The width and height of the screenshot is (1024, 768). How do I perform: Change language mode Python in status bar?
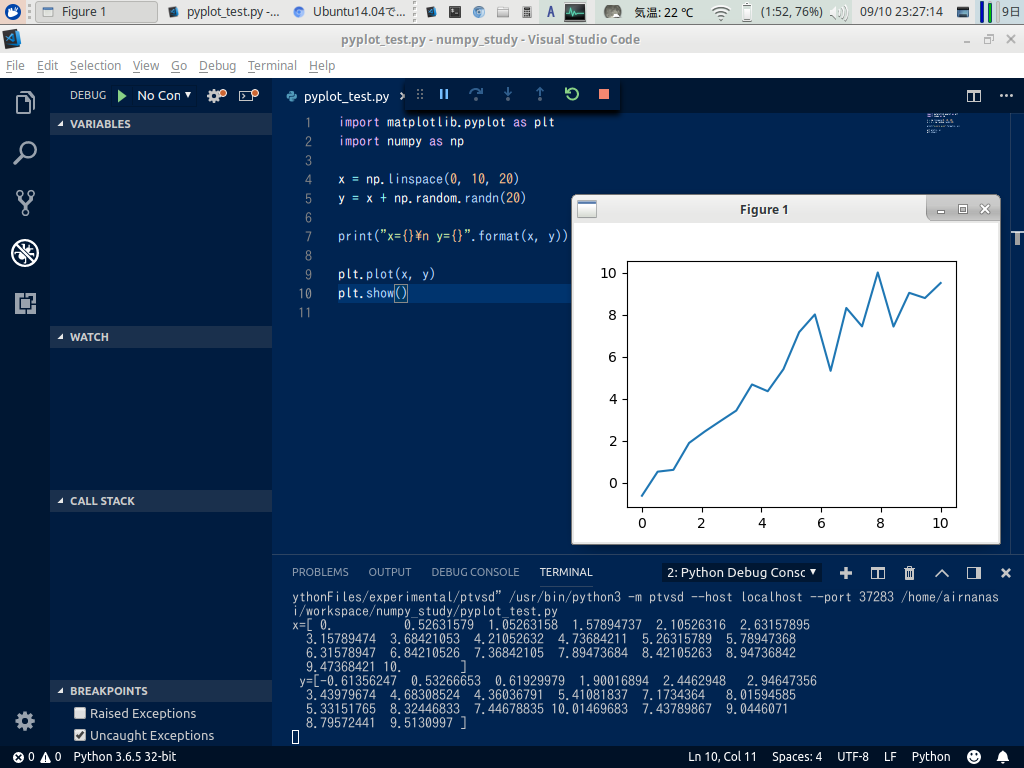931,756
